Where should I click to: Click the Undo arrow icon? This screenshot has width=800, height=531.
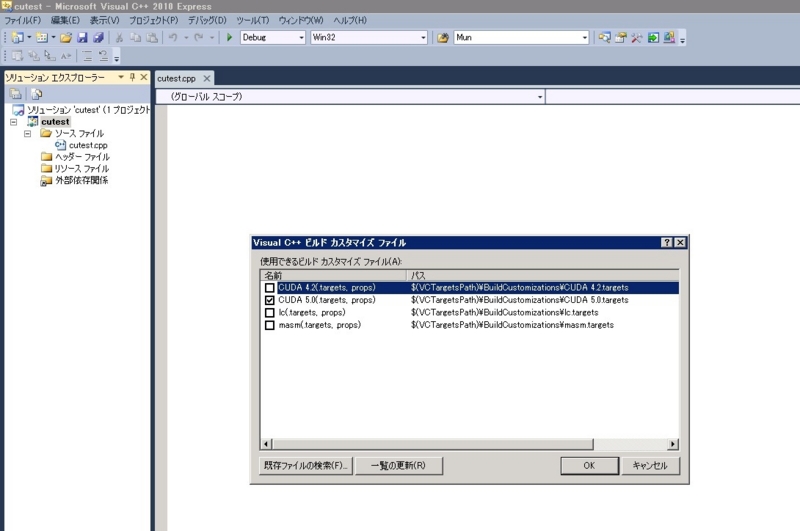tap(173, 37)
